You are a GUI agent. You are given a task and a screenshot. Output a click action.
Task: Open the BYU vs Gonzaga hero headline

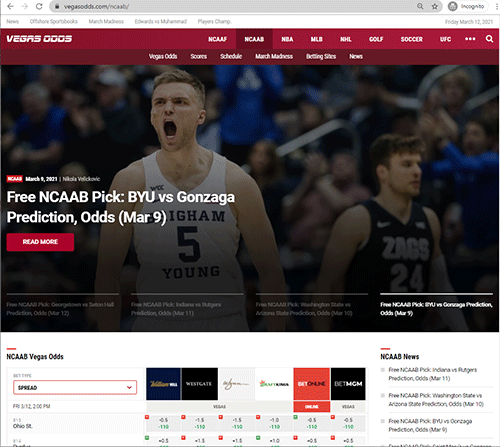point(121,207)
